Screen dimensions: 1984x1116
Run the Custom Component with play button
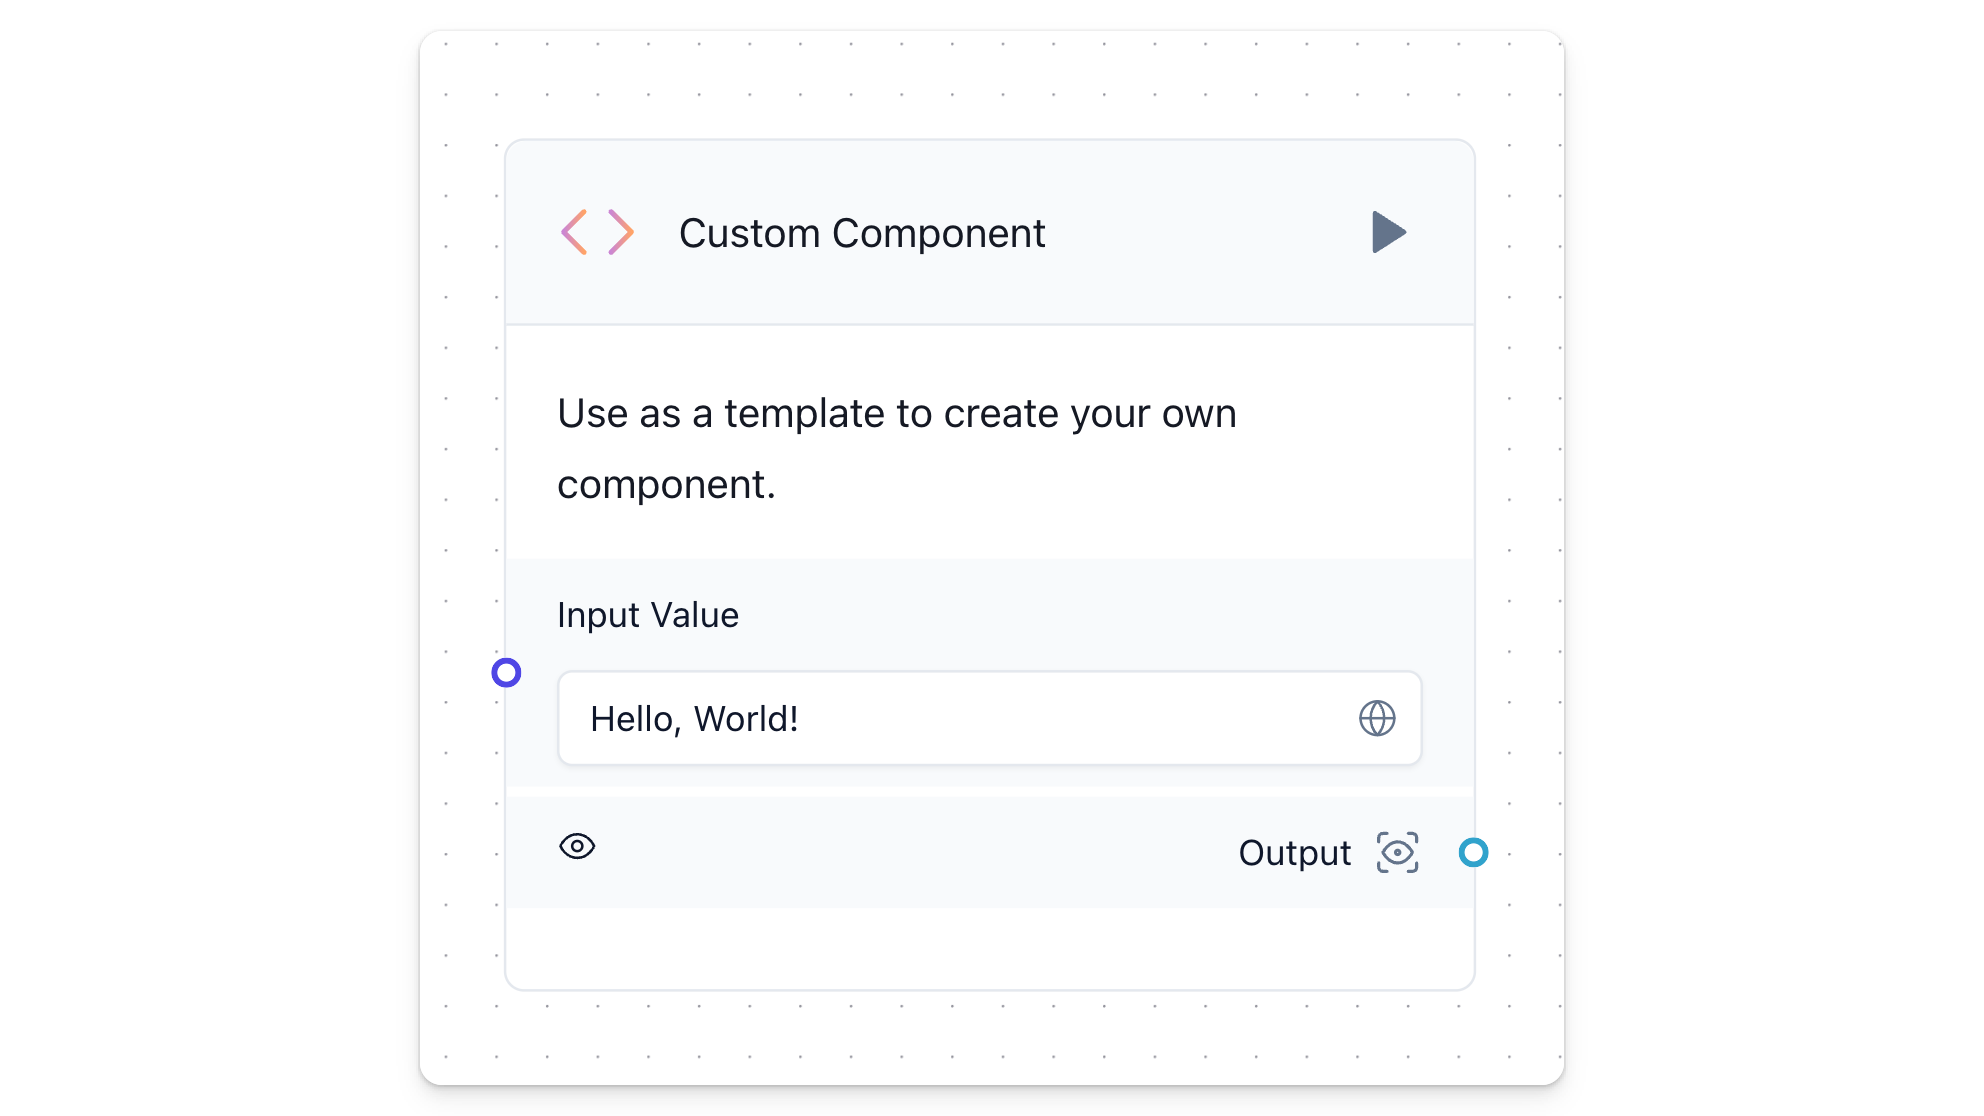1388,232
